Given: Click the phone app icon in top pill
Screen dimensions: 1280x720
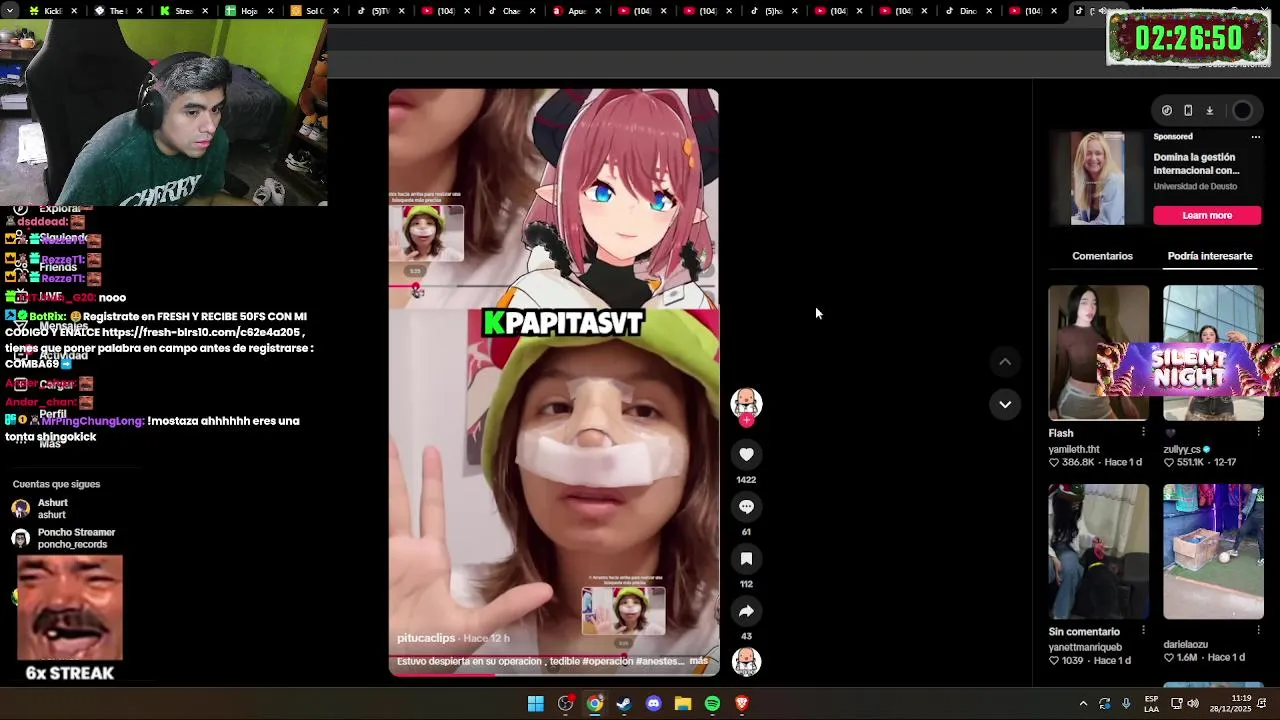Looking at the screenshot, I should [x=1188, y=111].
